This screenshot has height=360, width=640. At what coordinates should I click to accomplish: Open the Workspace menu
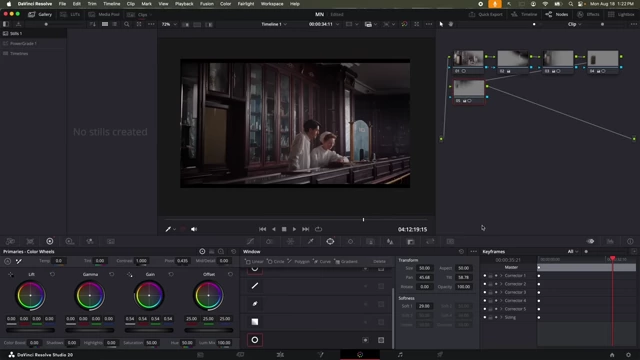(272, 4)
